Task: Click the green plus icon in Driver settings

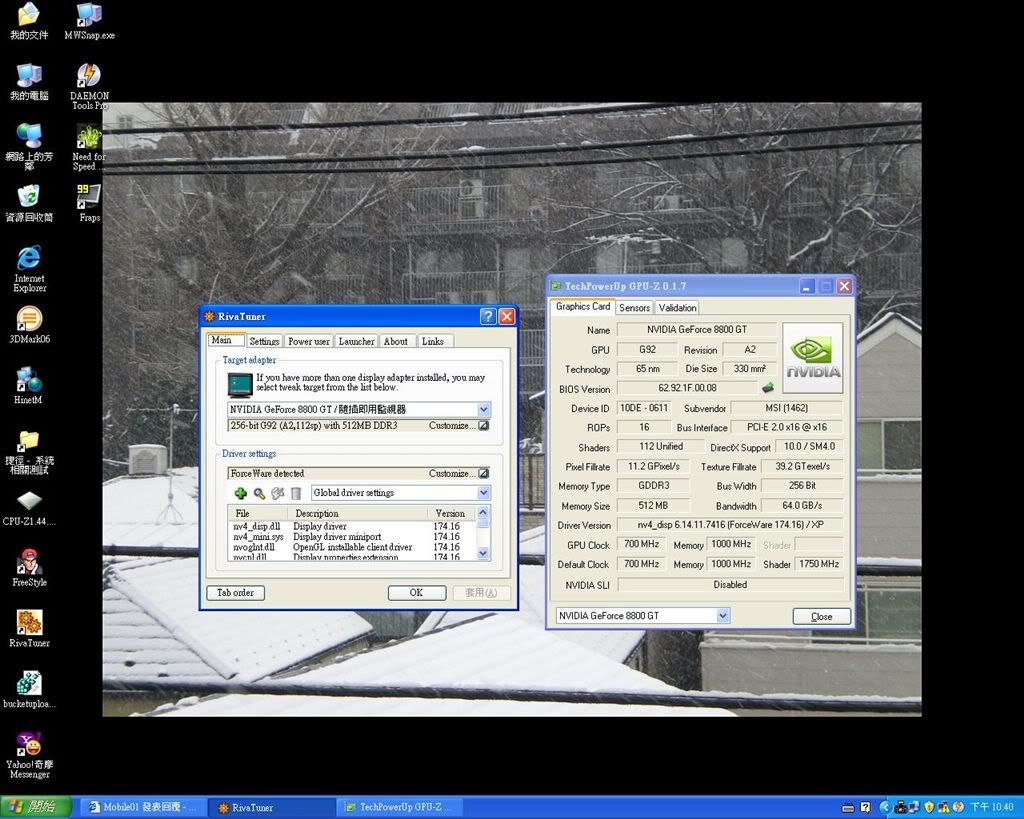Action: [x=240, y=493]
